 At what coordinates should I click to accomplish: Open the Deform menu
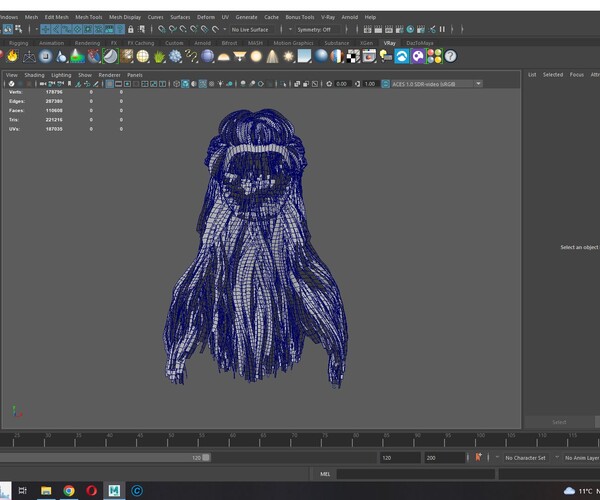tap(206, 17)
